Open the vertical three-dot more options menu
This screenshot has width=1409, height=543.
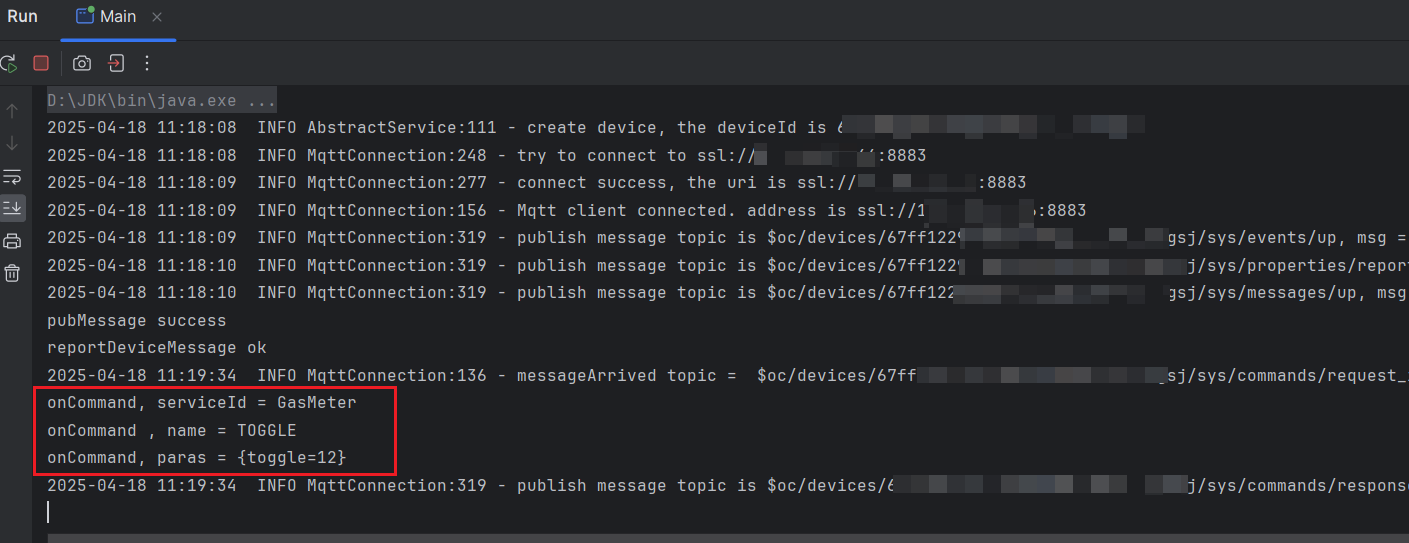click(x=147, y=63)
